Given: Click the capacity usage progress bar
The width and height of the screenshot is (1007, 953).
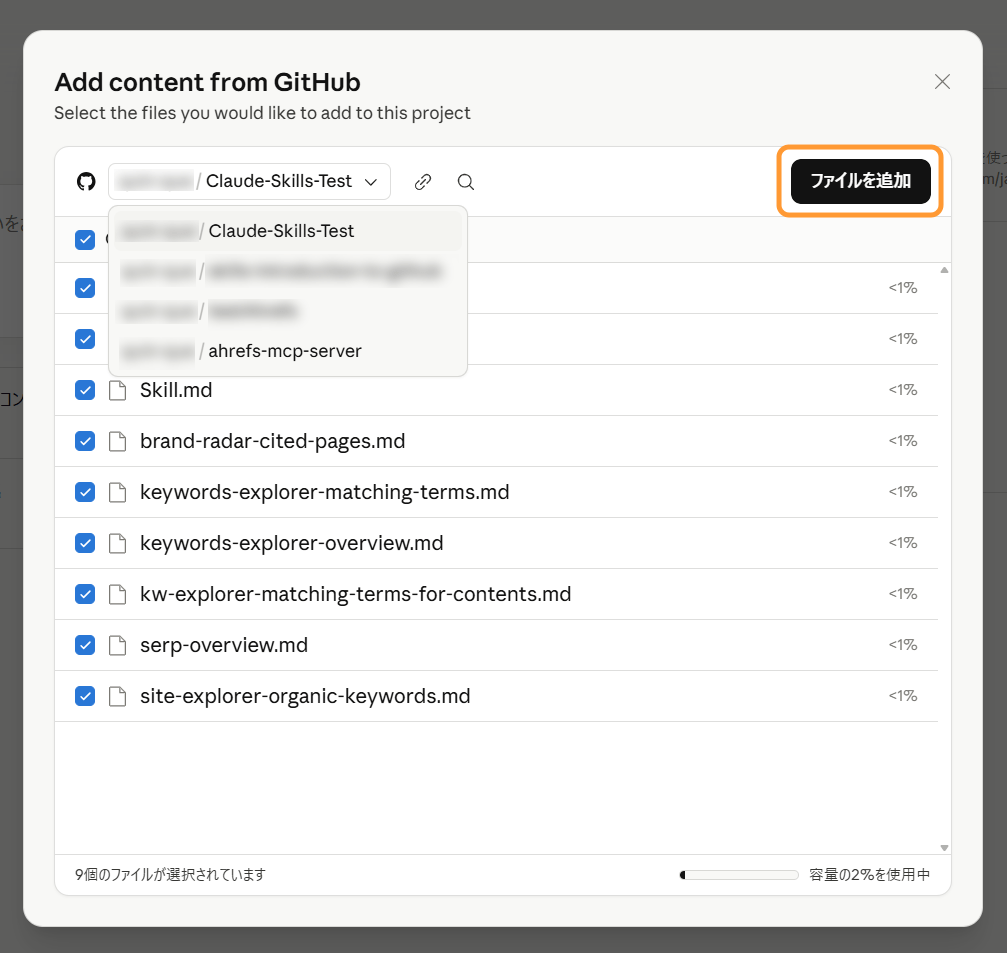Looking at the screenshot, I should coord(739,875).
